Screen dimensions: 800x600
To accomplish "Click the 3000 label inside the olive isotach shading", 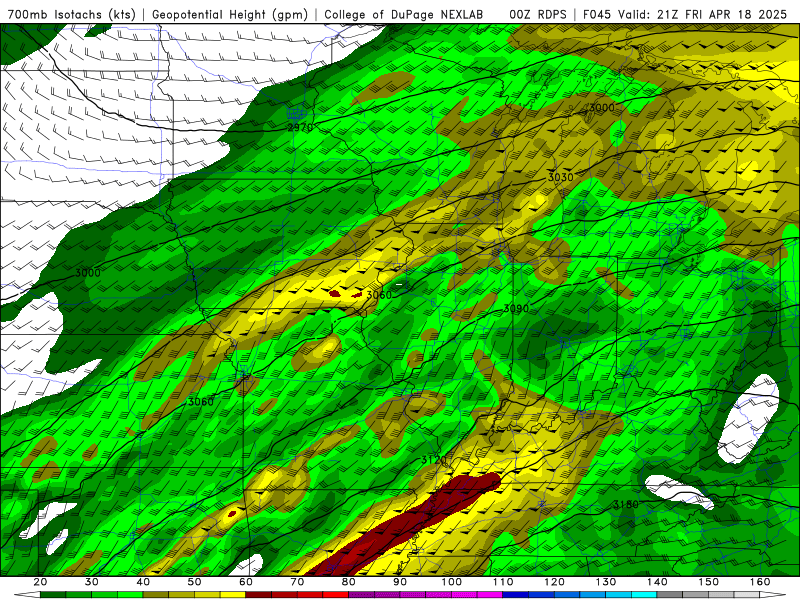I will pos(602,107).
